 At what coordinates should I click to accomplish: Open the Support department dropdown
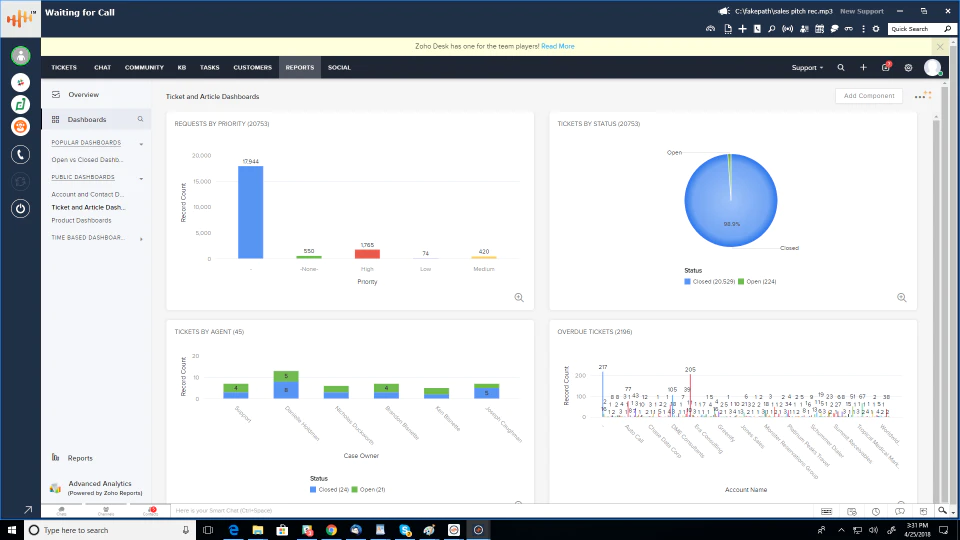click(x=807, y=68)
